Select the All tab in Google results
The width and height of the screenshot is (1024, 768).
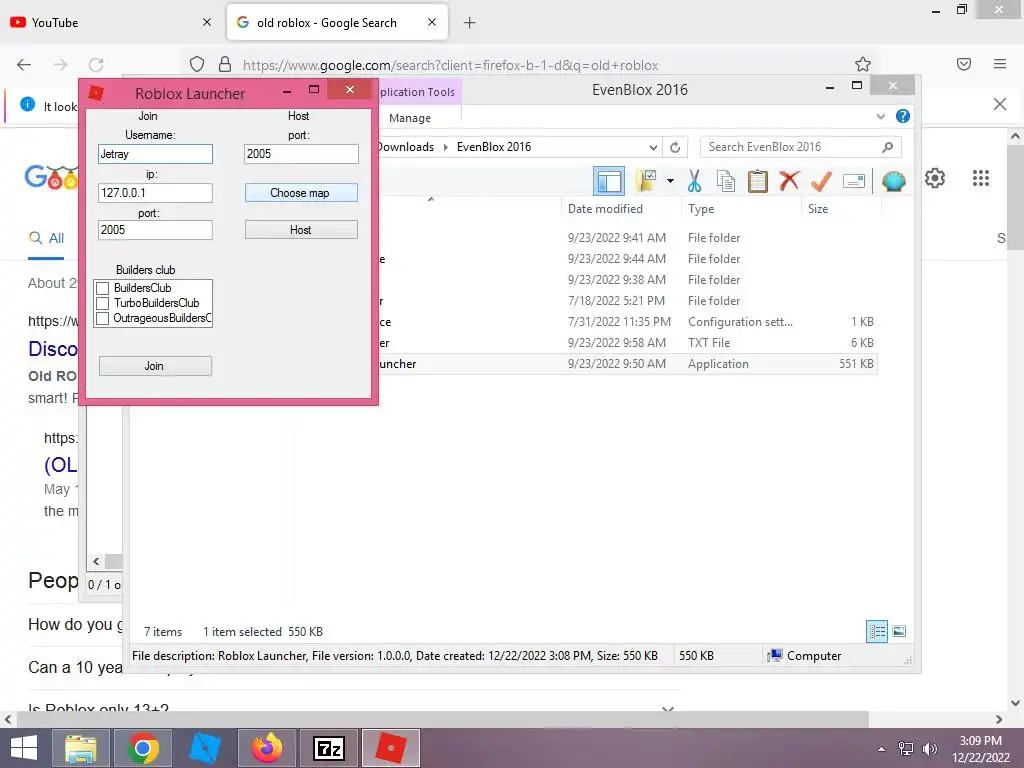46,238
